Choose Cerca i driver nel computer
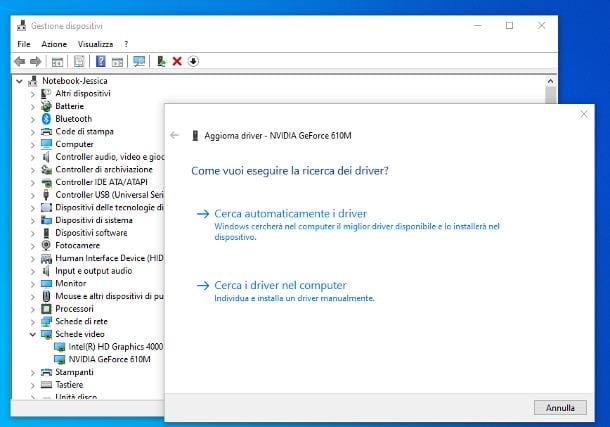Viewport: 610px width, 427px height. (280, 285)
